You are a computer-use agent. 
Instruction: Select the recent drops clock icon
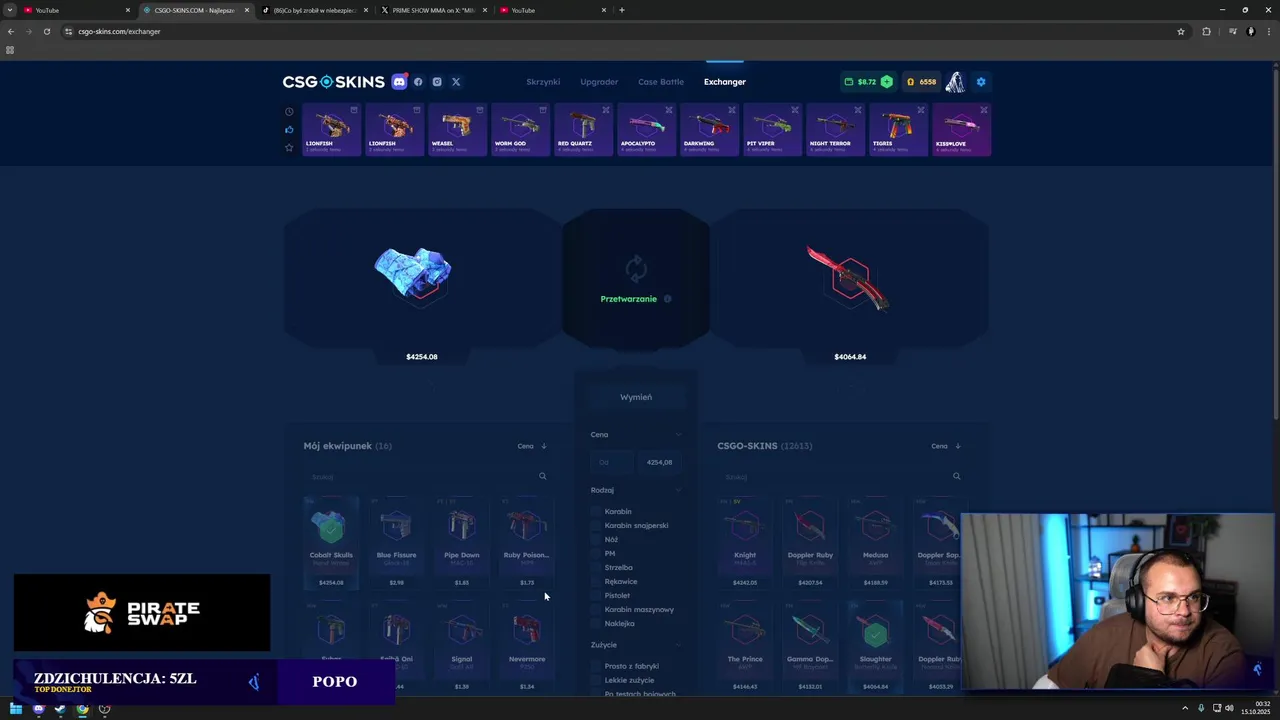(x=289, y=112)
